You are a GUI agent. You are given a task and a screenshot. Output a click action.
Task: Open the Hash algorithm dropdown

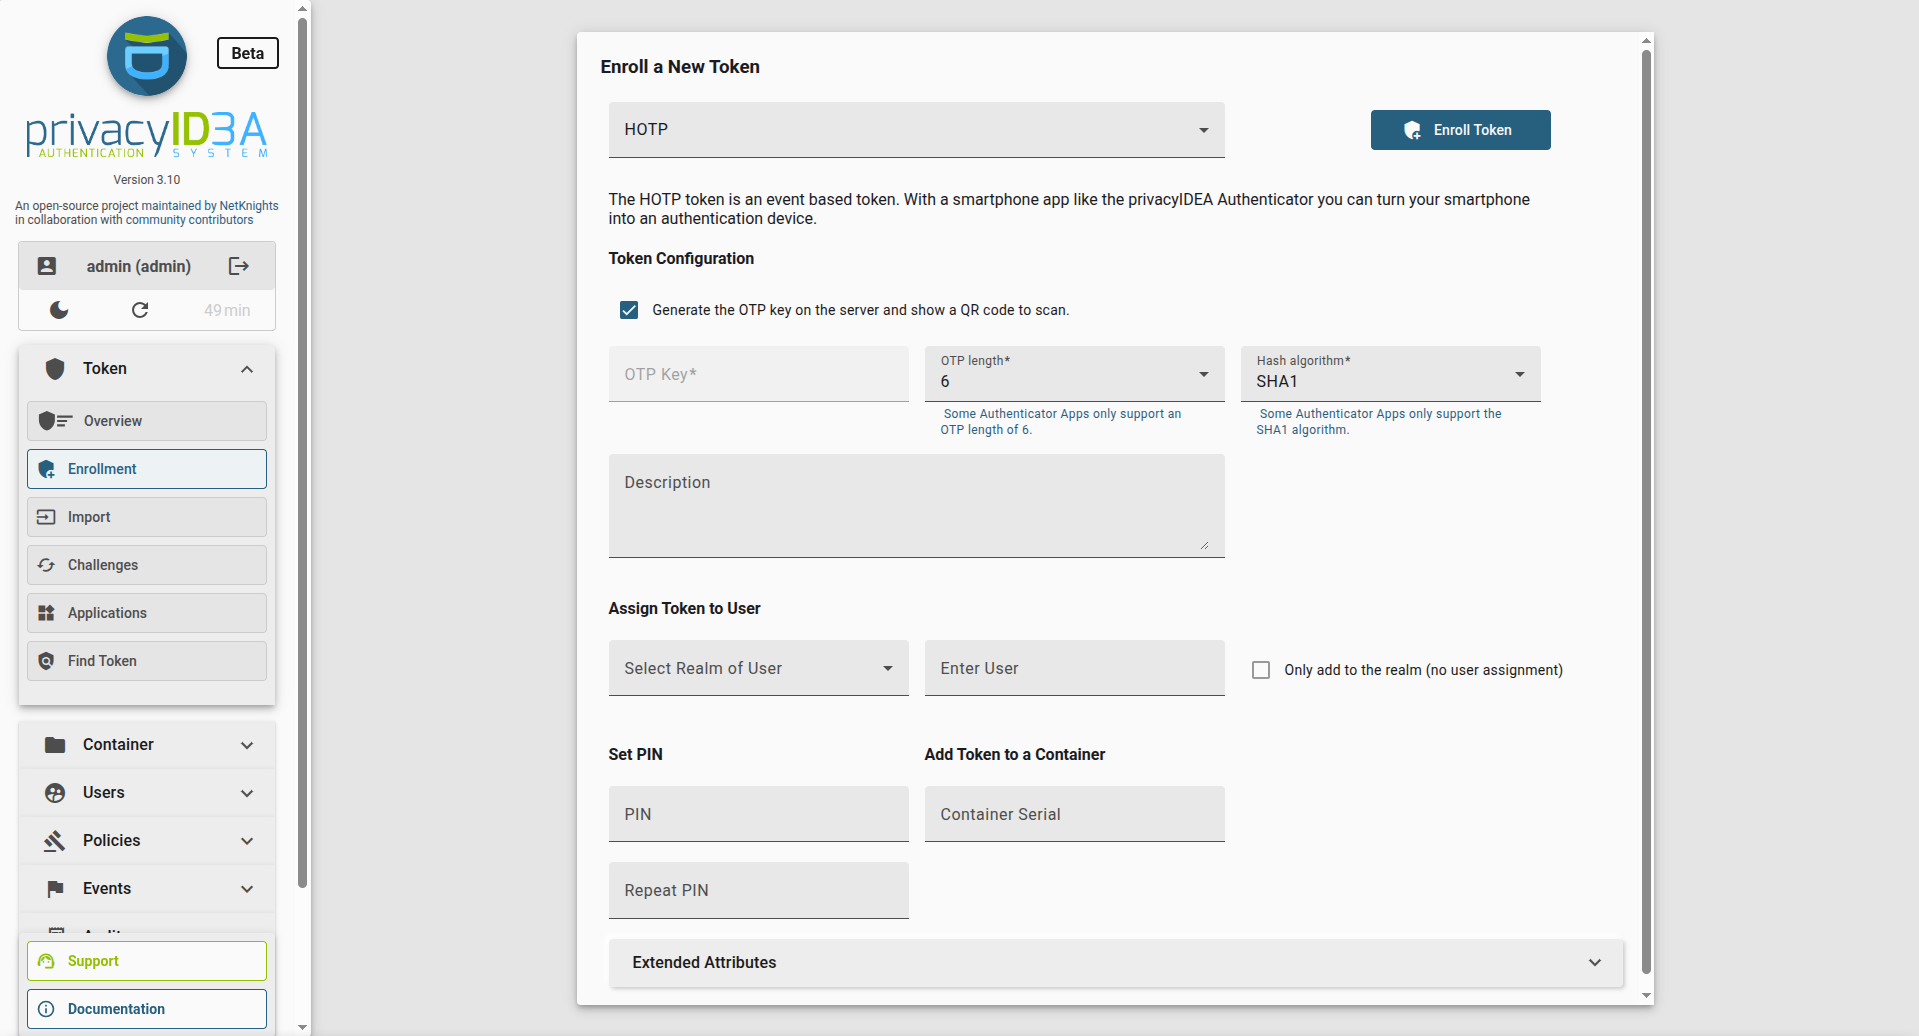coord(1389,374)
